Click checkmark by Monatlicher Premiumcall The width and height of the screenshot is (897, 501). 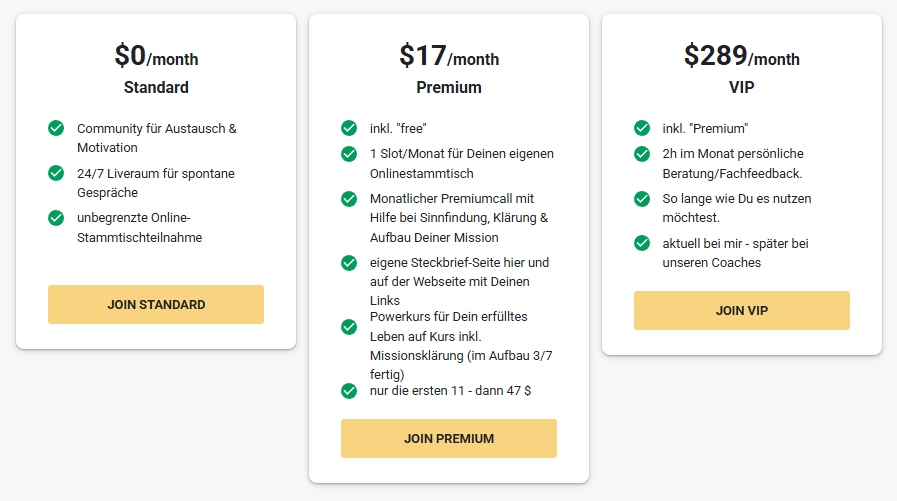coord(349,198)
